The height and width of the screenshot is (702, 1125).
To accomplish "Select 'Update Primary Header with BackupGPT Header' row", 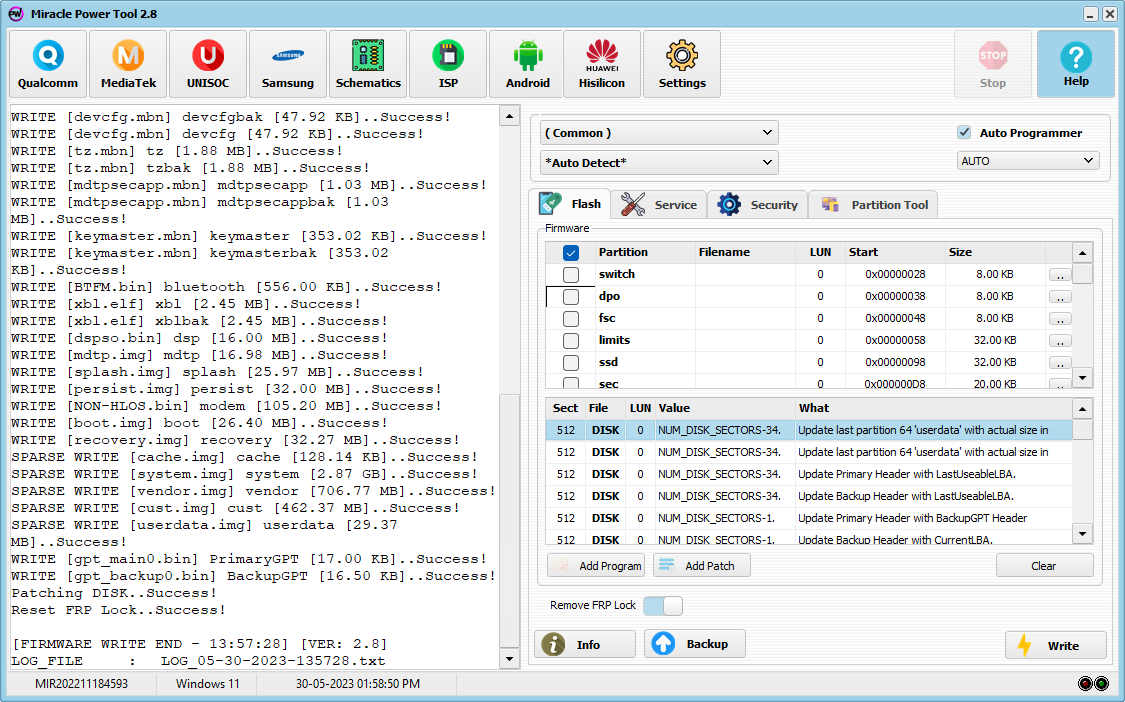I will tap(809, 518).
